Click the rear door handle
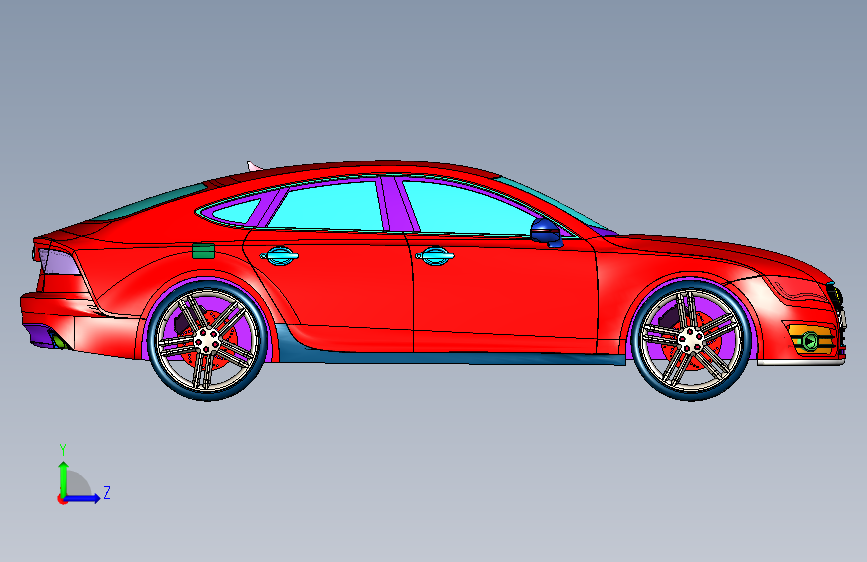Screen dimensions: 867x562 pyautogui.click(x=279, y=256)
